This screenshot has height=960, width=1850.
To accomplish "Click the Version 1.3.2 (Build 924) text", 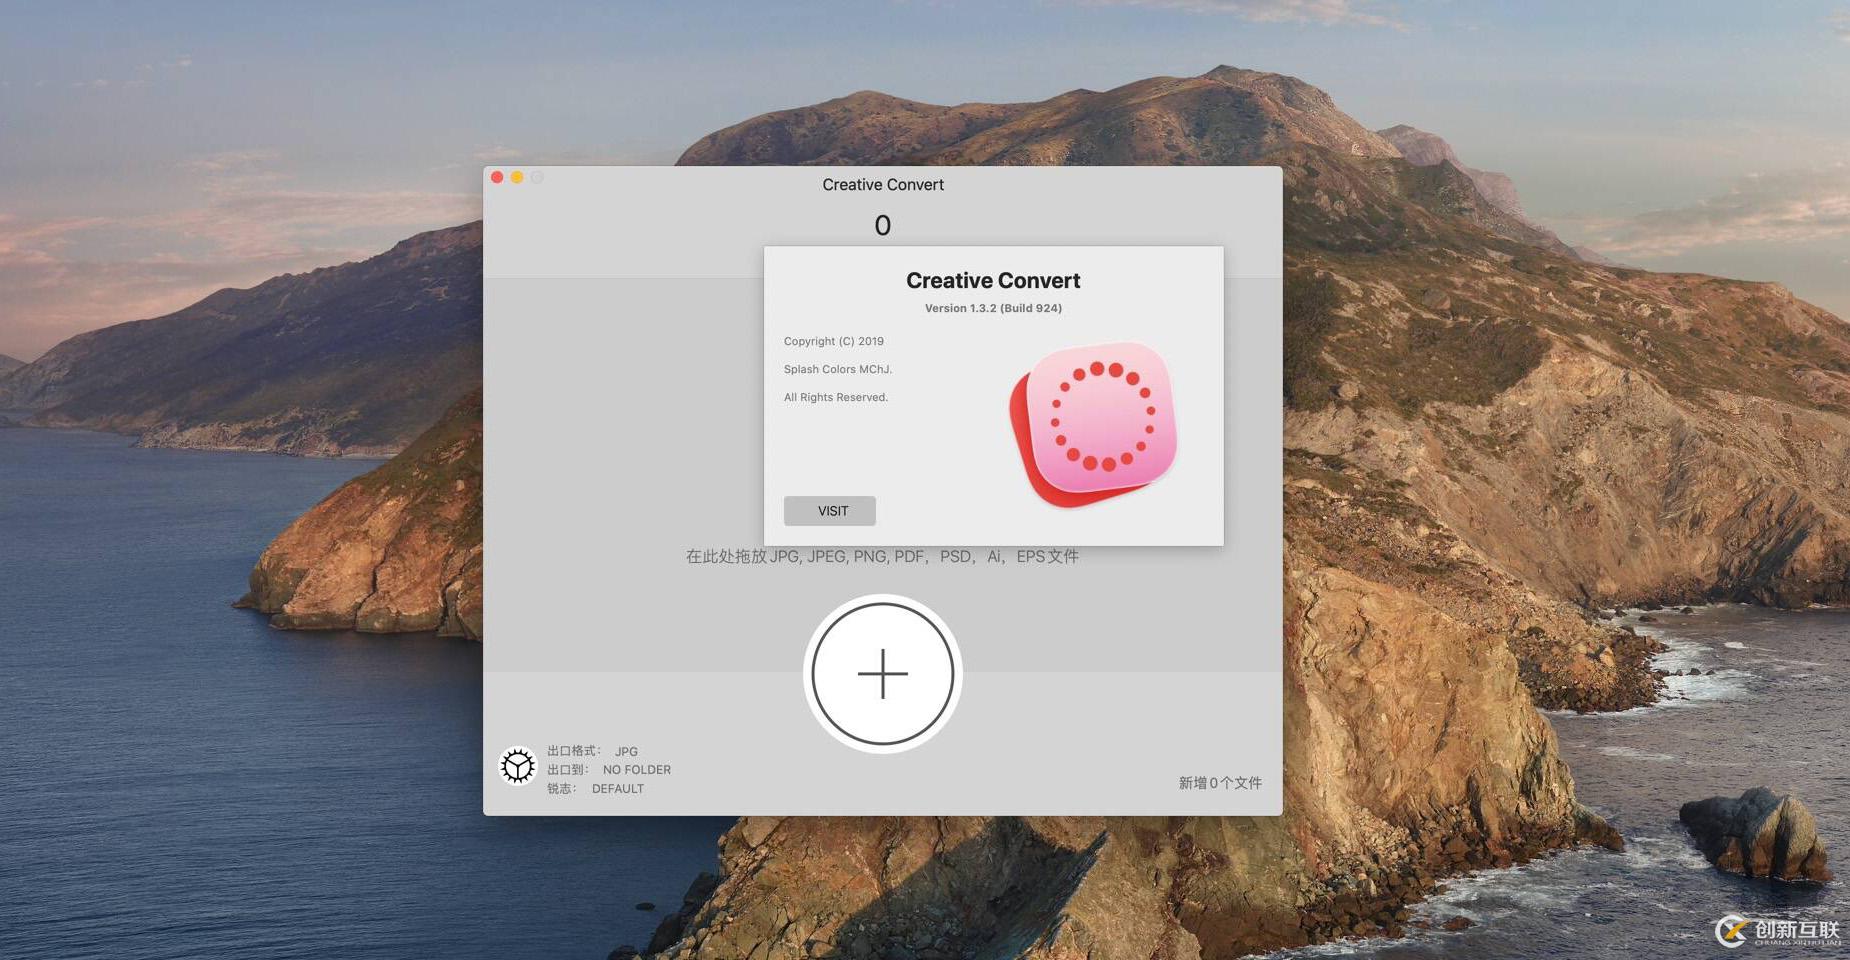I will [993, 308].
